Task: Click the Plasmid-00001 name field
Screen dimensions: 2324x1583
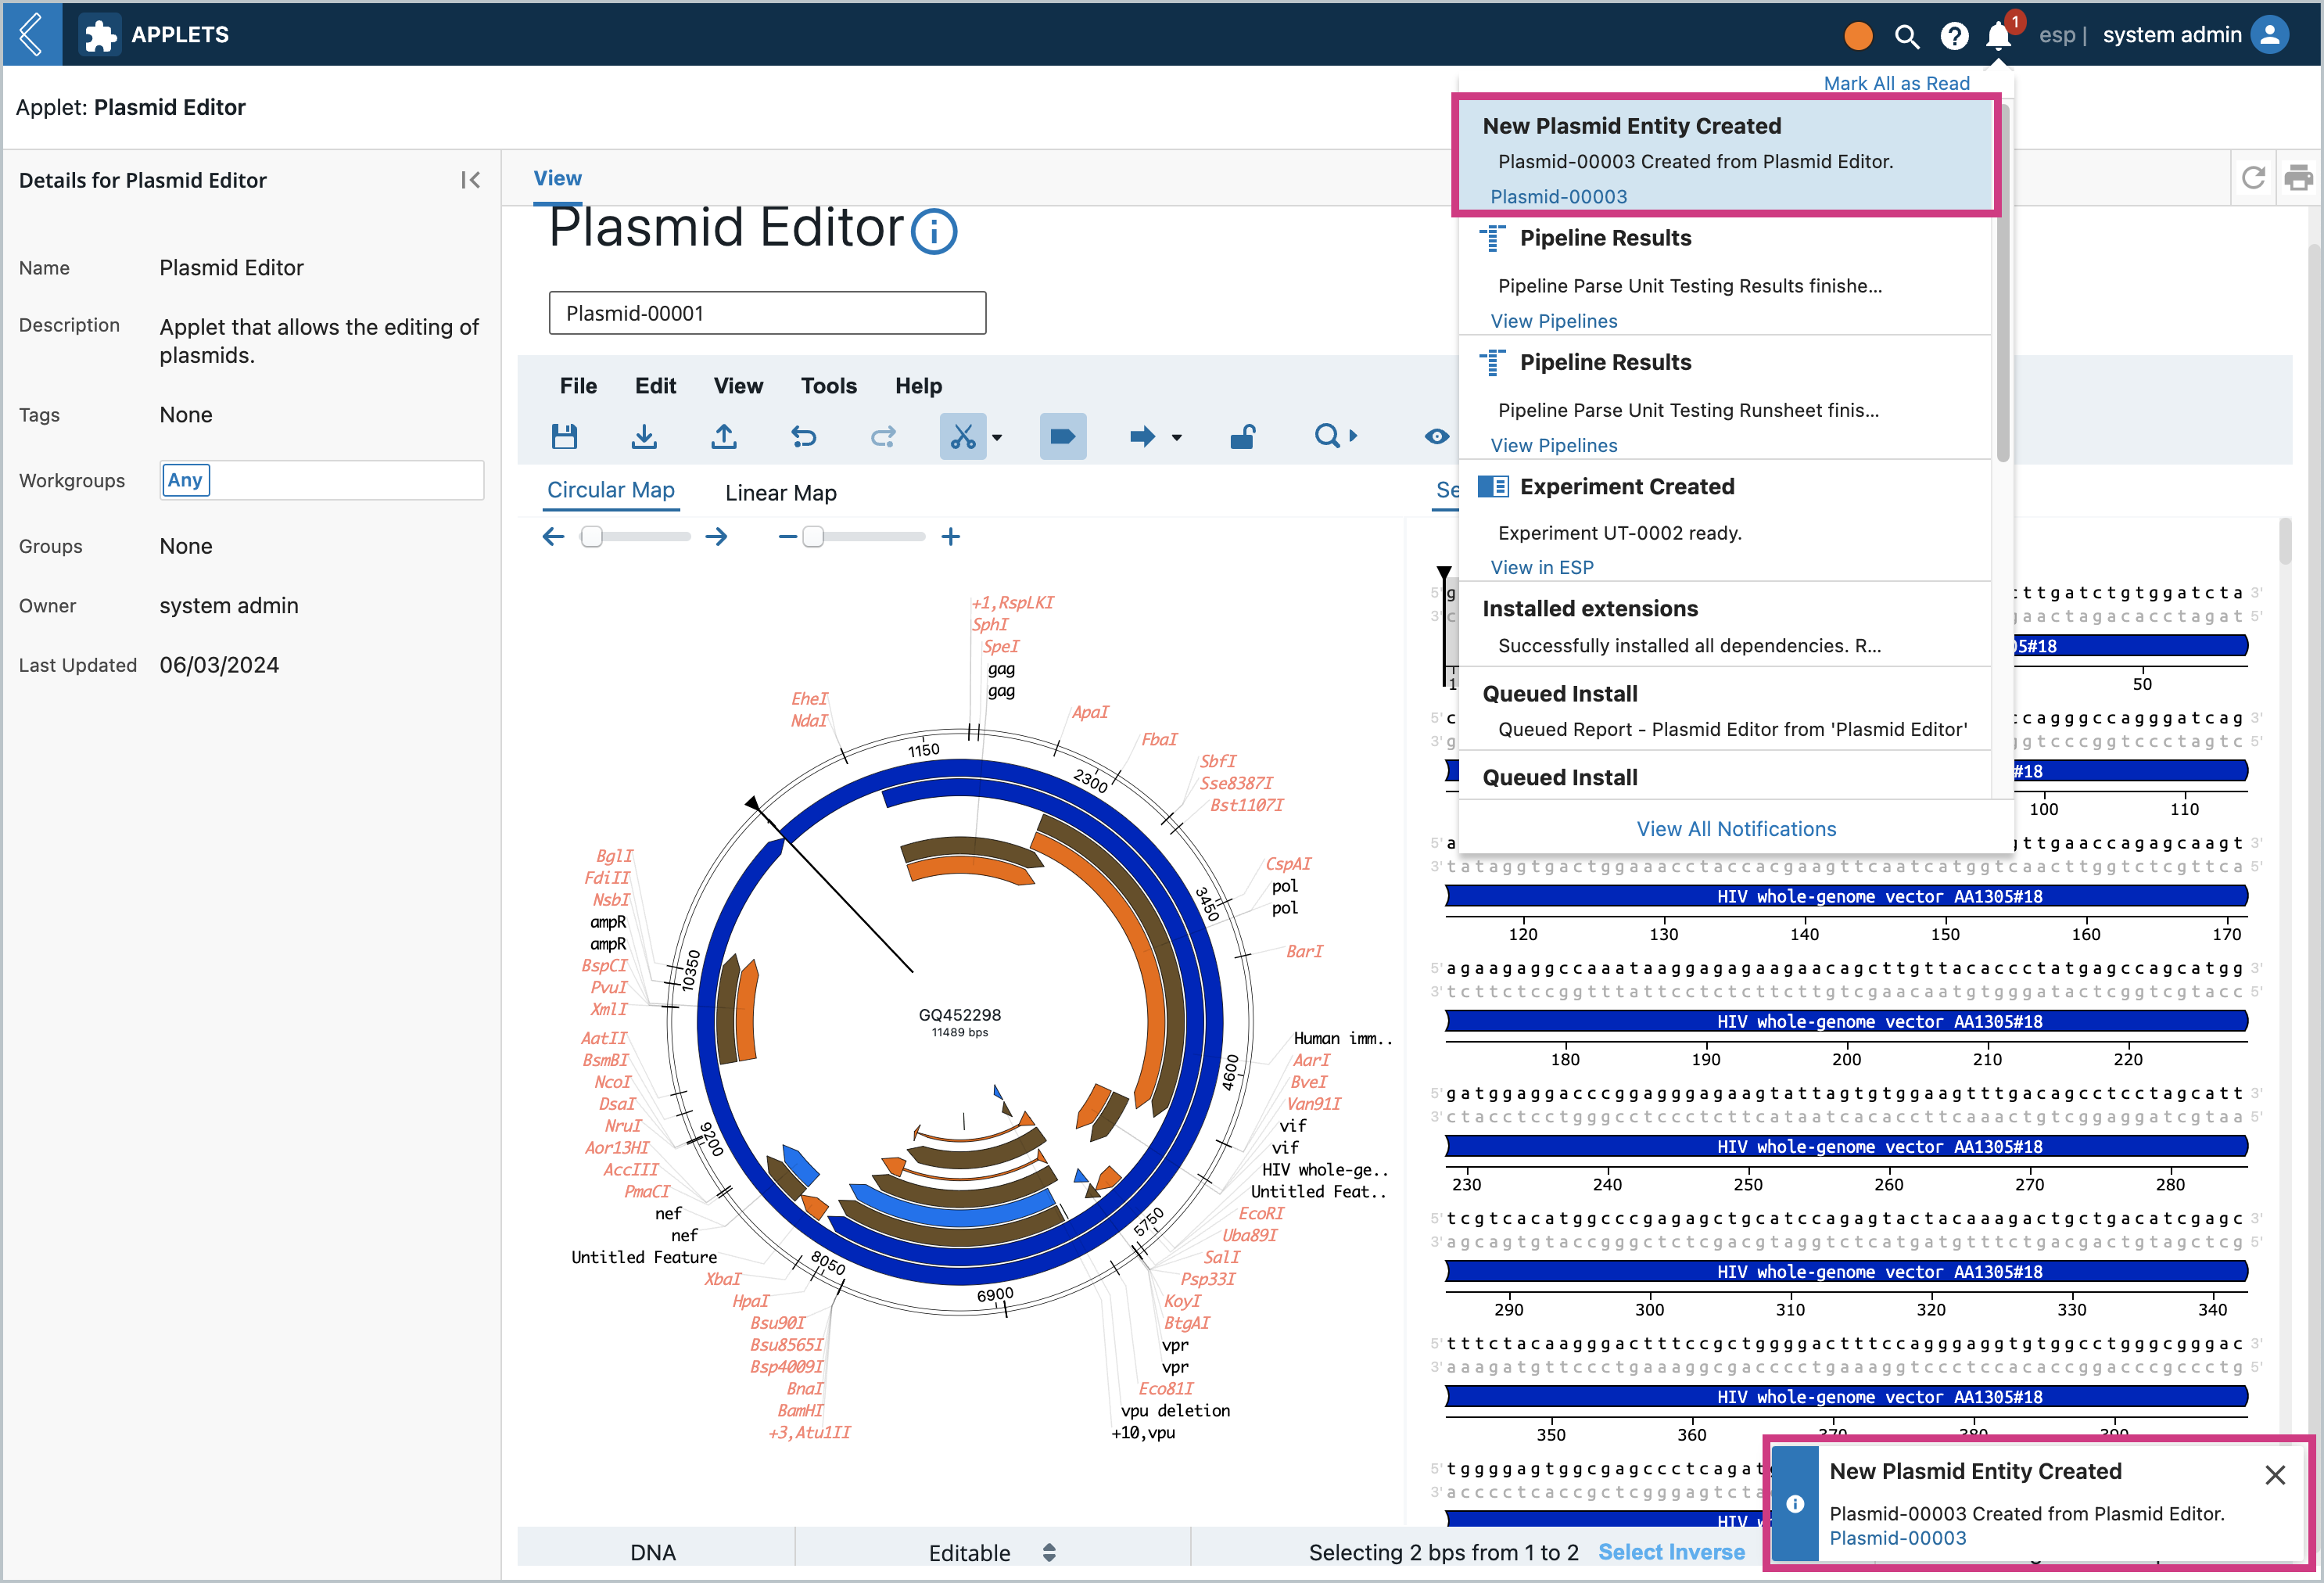Action: tap(767, 313)
